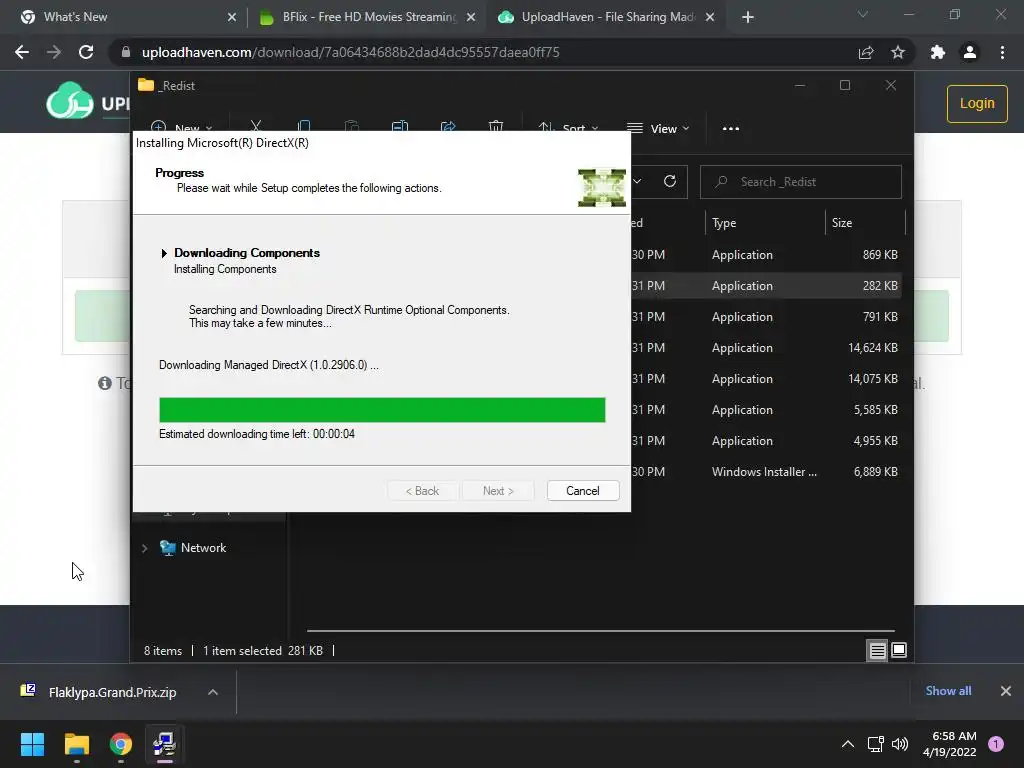This screenshot has width=1024, height=768.
Task: Close the Chrome downloads bar
Action: coord(1006,691)
